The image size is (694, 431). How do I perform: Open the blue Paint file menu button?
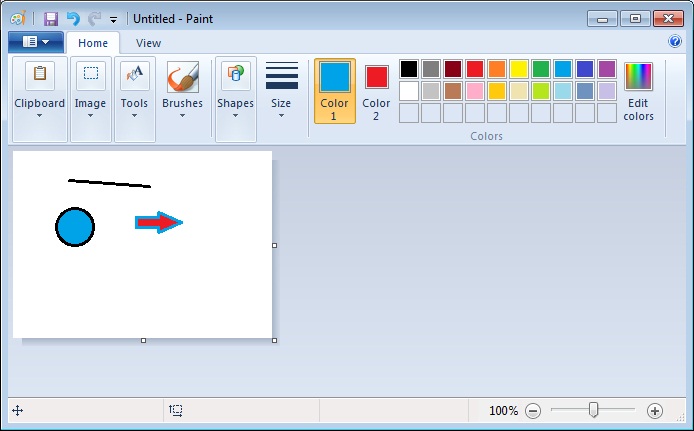(35, 42)
